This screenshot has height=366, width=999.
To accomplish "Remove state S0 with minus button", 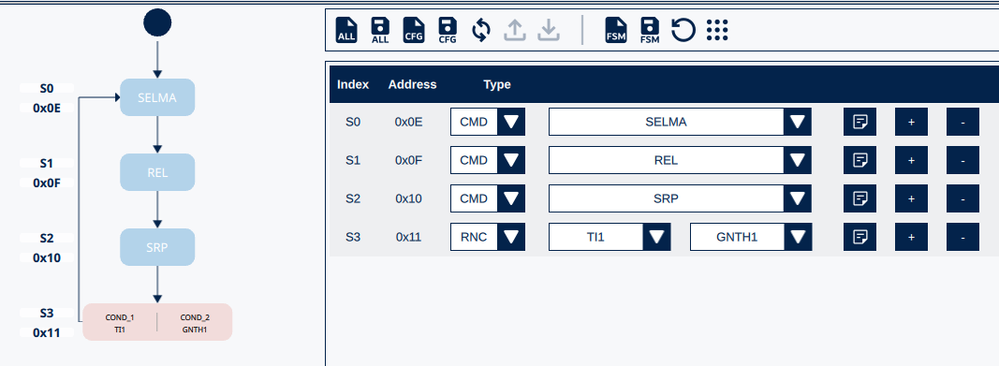I will (x=963, y=122).
